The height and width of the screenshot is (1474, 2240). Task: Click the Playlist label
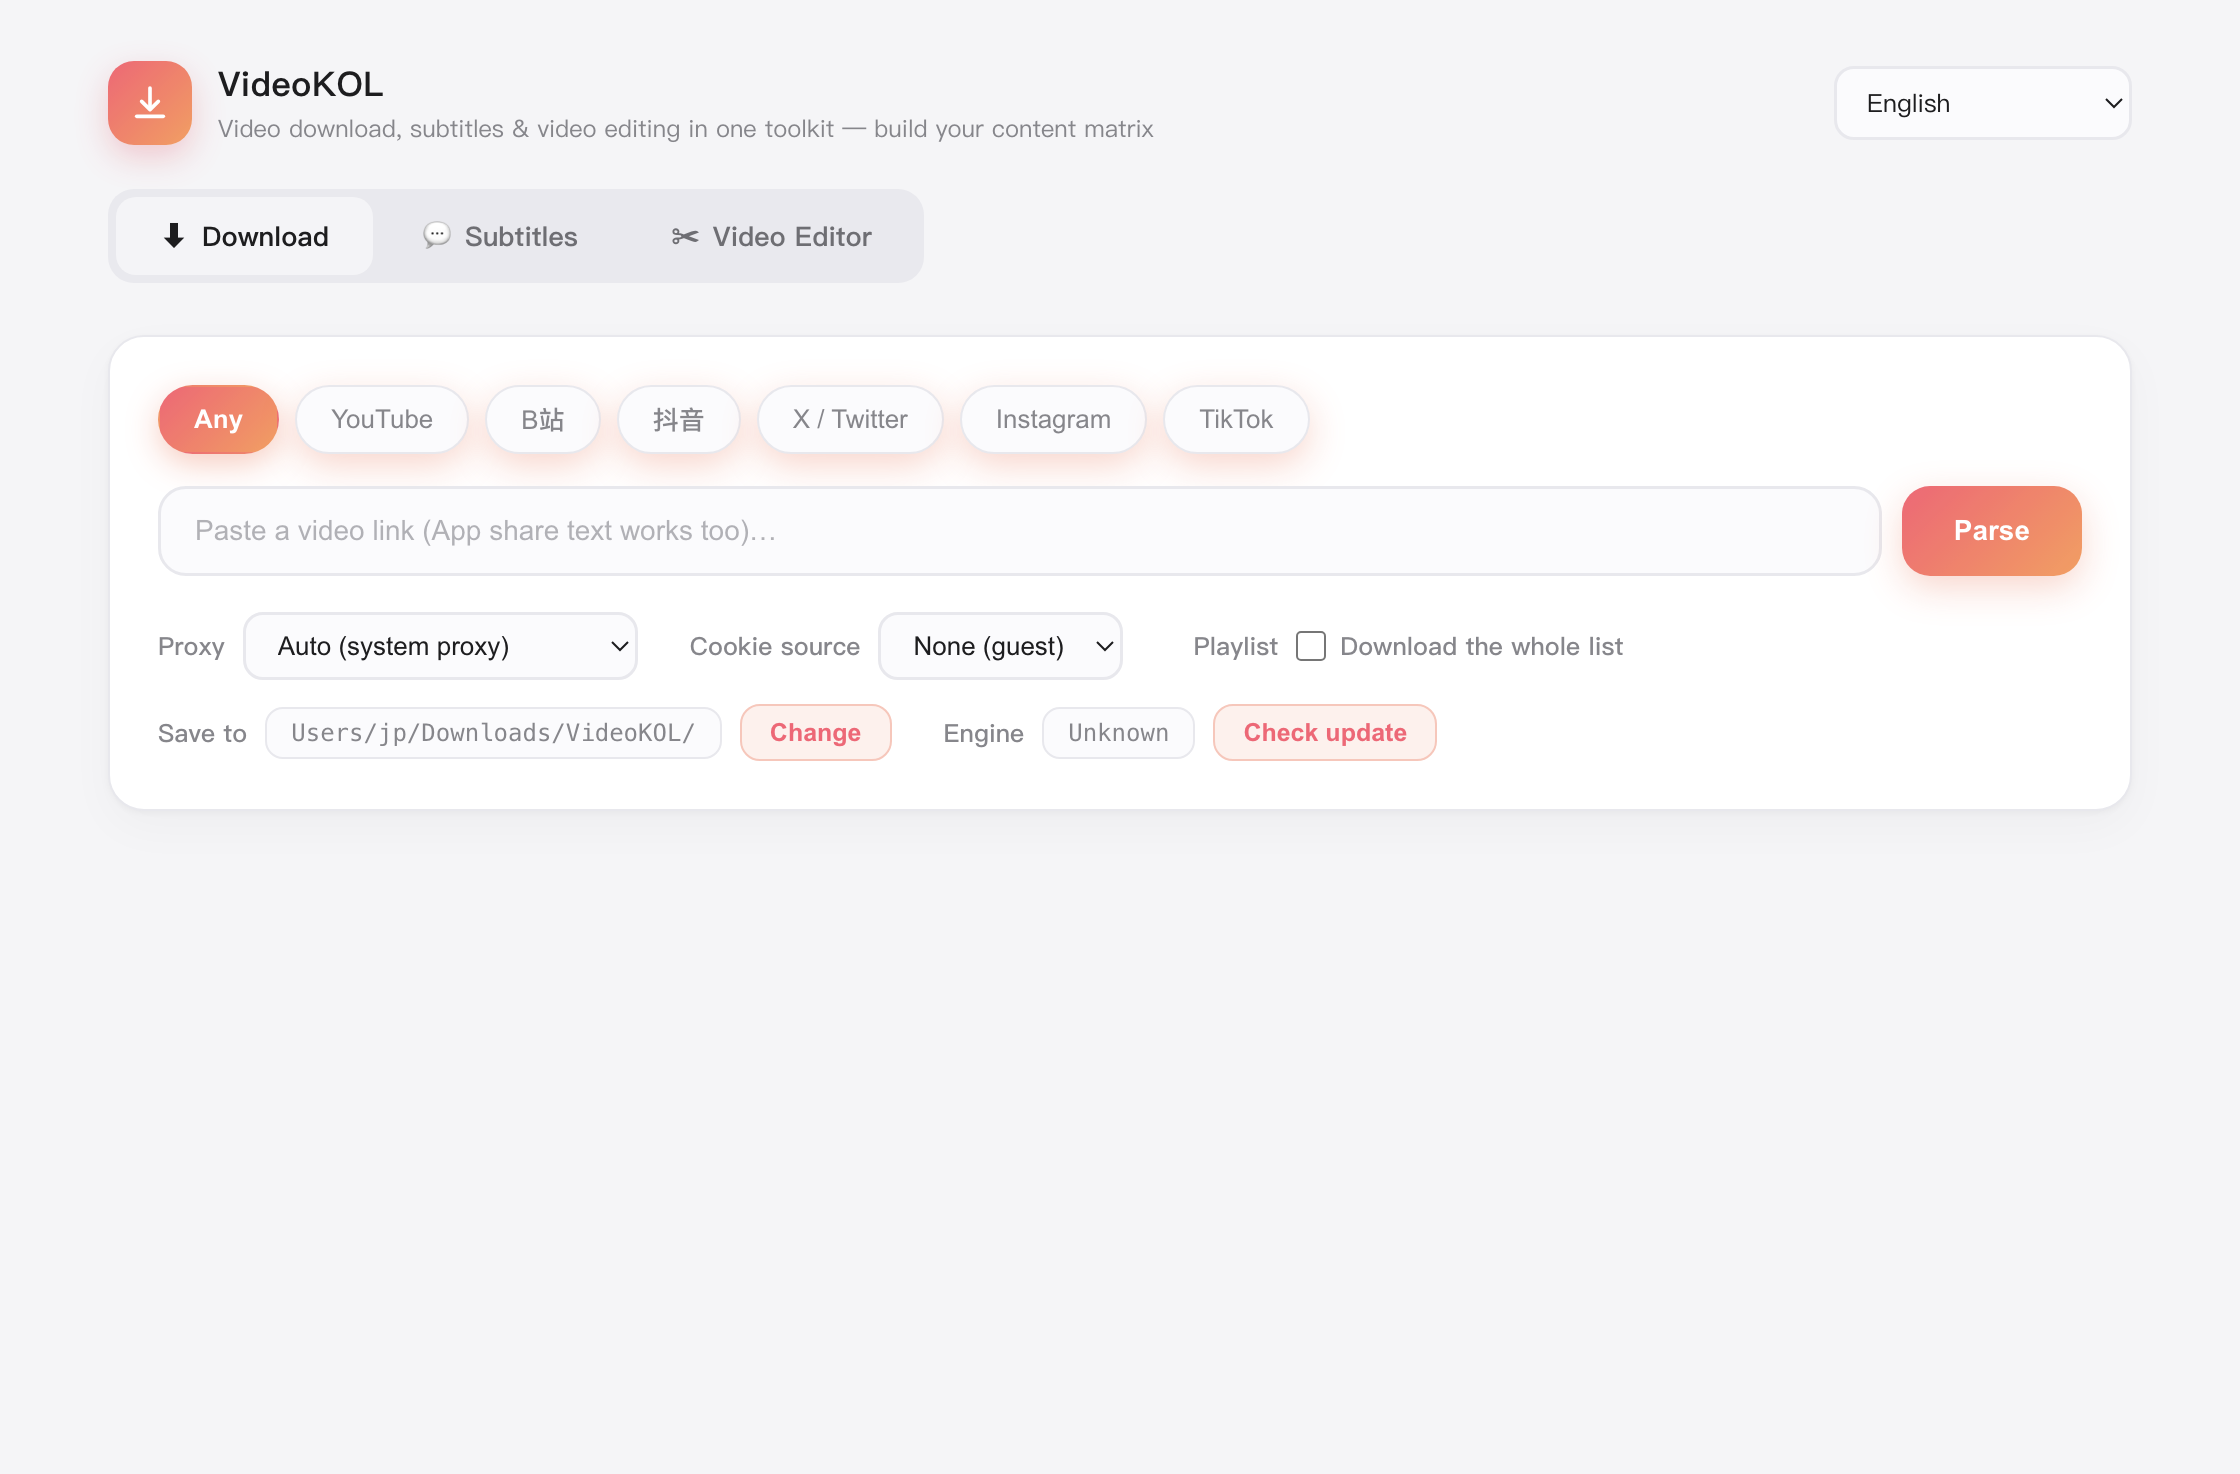click(1235, 646)
